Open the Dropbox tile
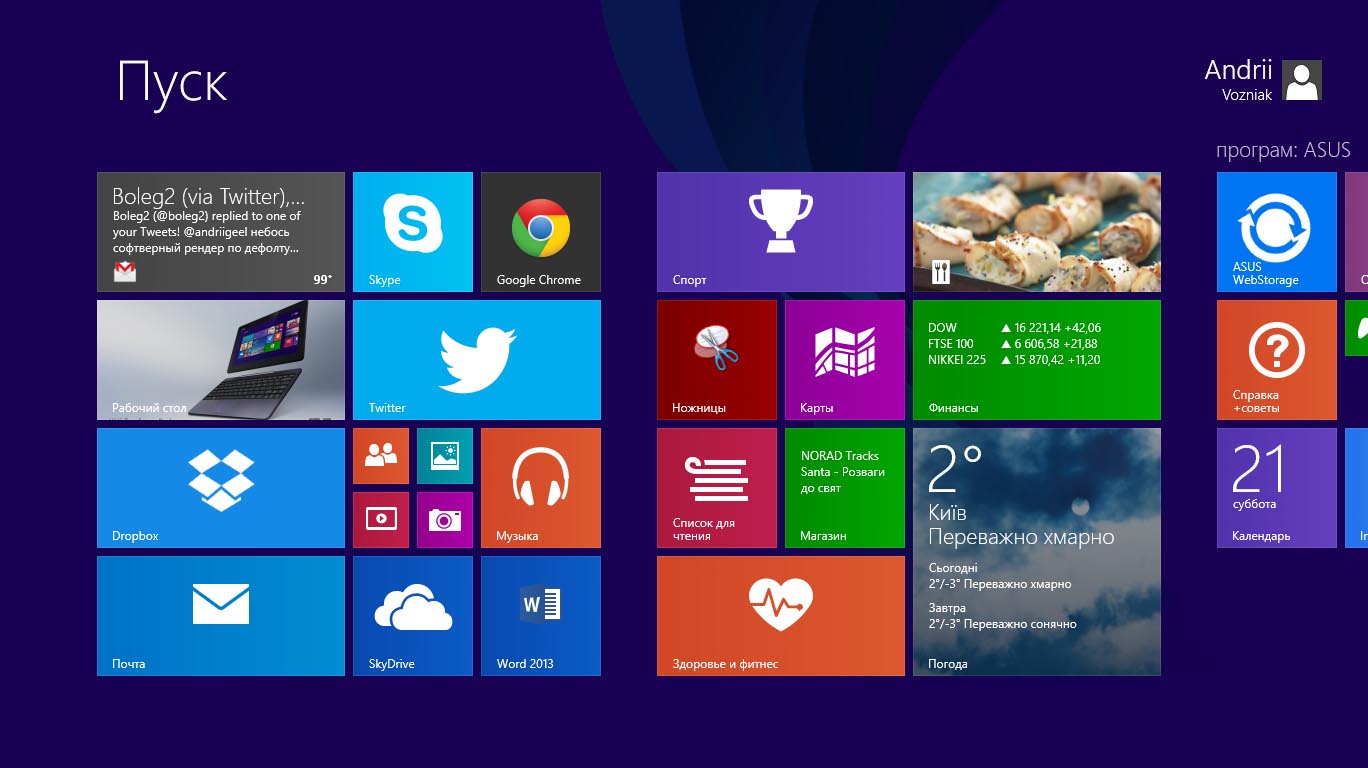Viewport: 1368px width, 768px height. point(221,488)
